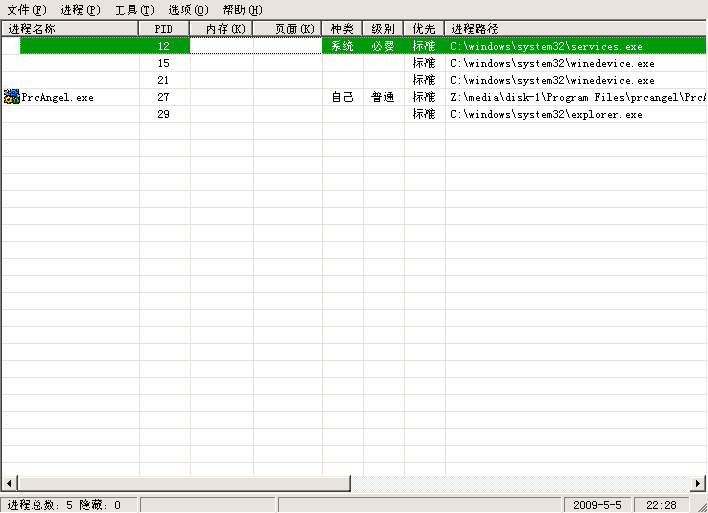708x513 pixels.
Task: Click winedevice.exe path in PID 21 row
Action: [552, 80]
